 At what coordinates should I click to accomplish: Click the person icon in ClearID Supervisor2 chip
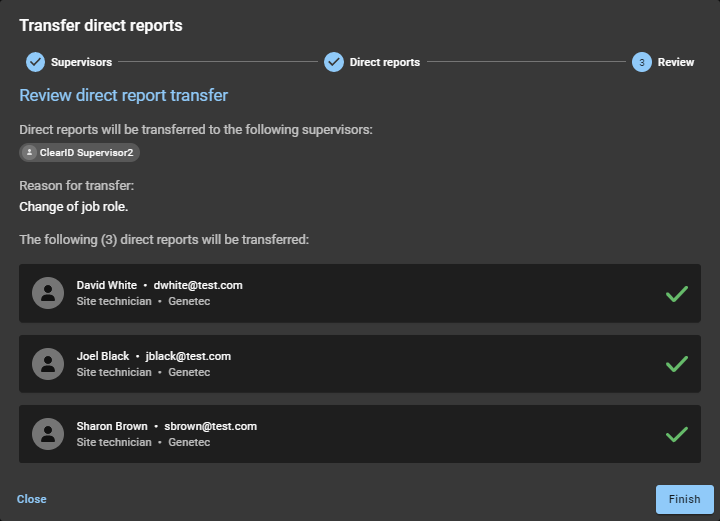[30, 153]
